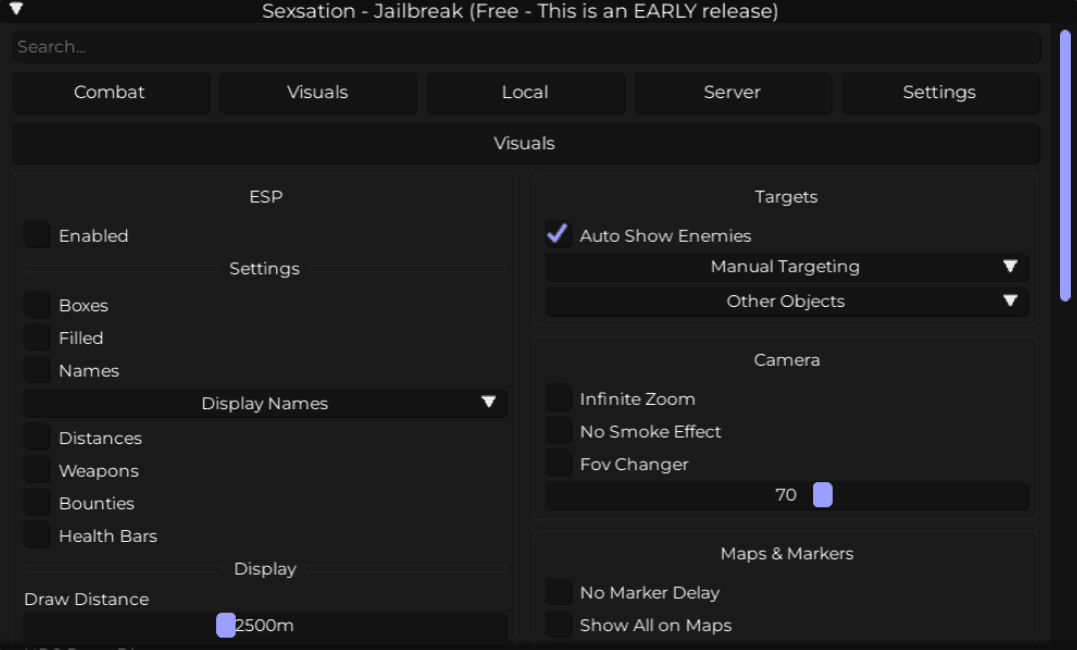Click into the Search field

click(x=526, y=47)
